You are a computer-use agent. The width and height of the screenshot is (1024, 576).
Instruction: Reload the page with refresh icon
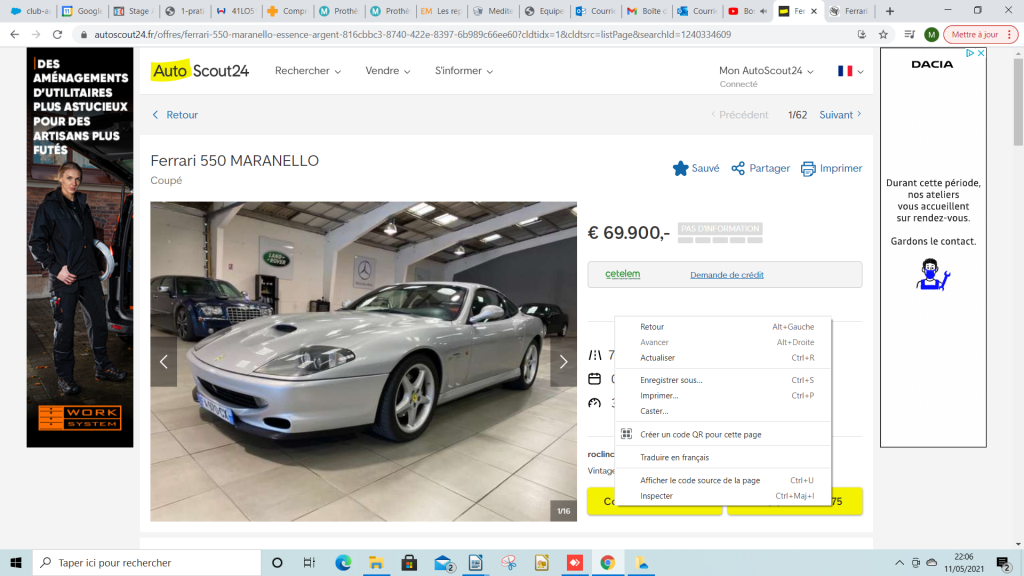click(x=57, y=35)
